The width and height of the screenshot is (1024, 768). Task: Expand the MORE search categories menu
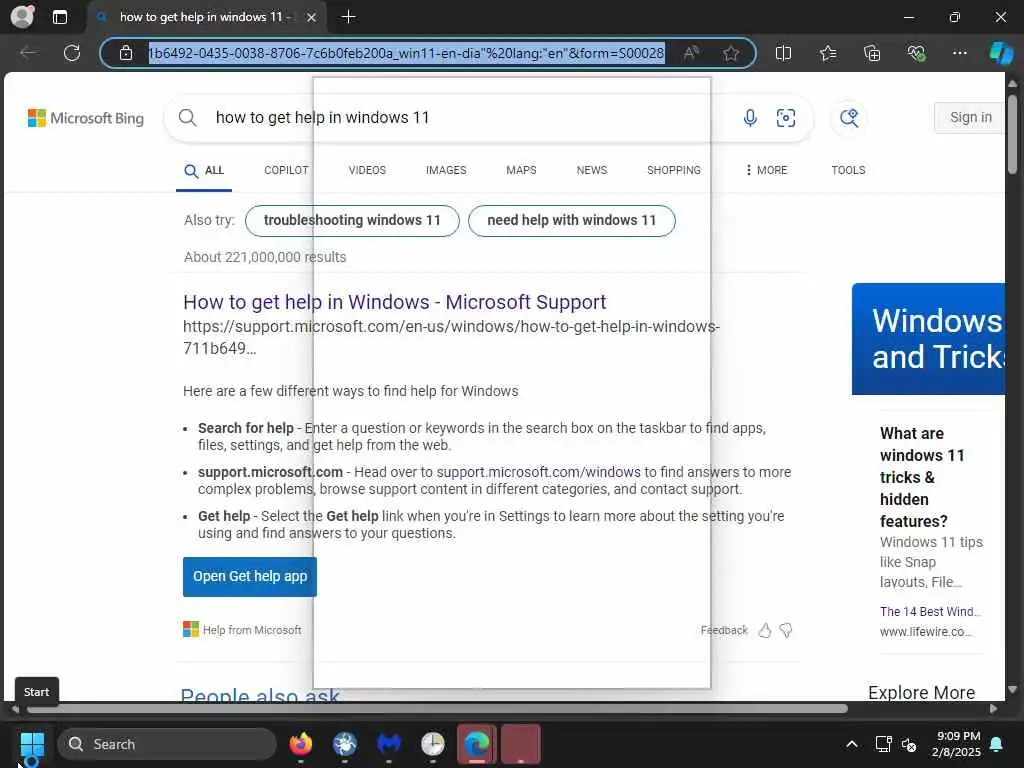coord(767,170)
